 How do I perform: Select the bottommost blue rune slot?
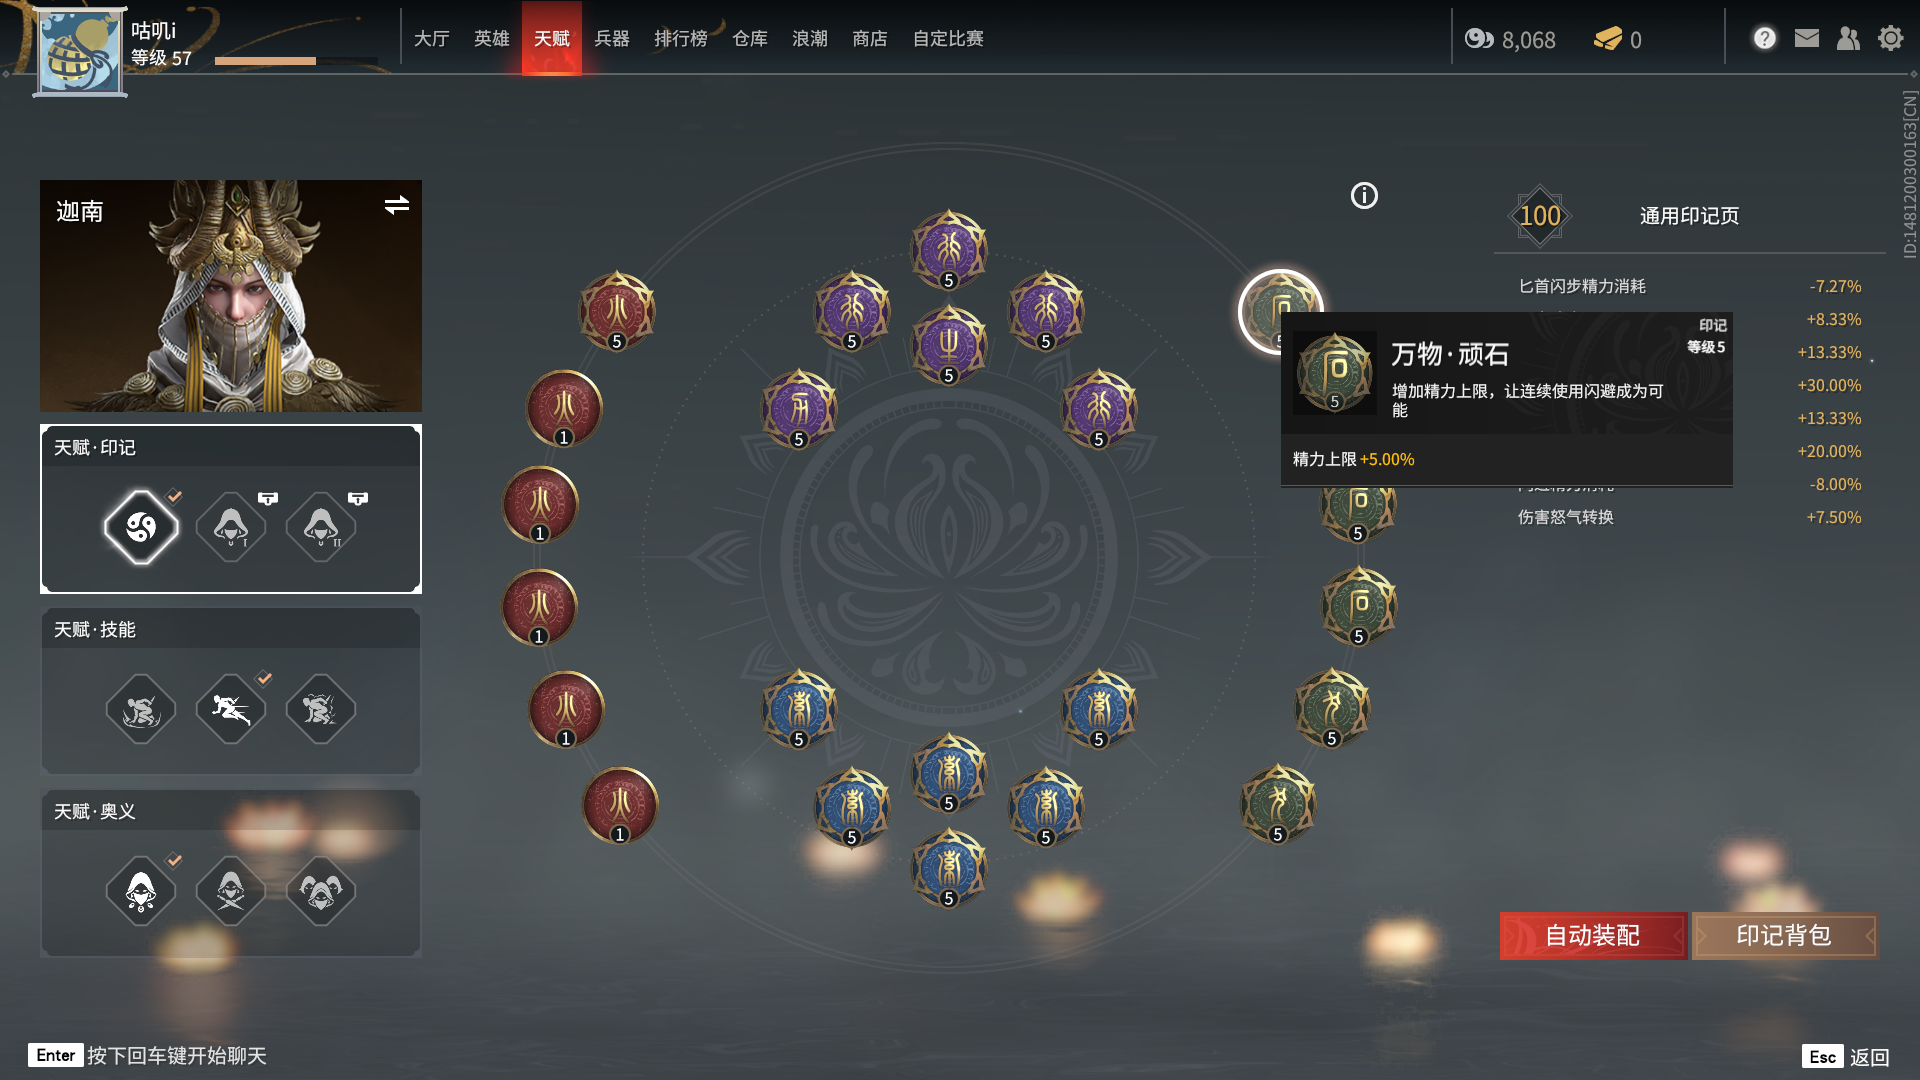tap(949, 867)
